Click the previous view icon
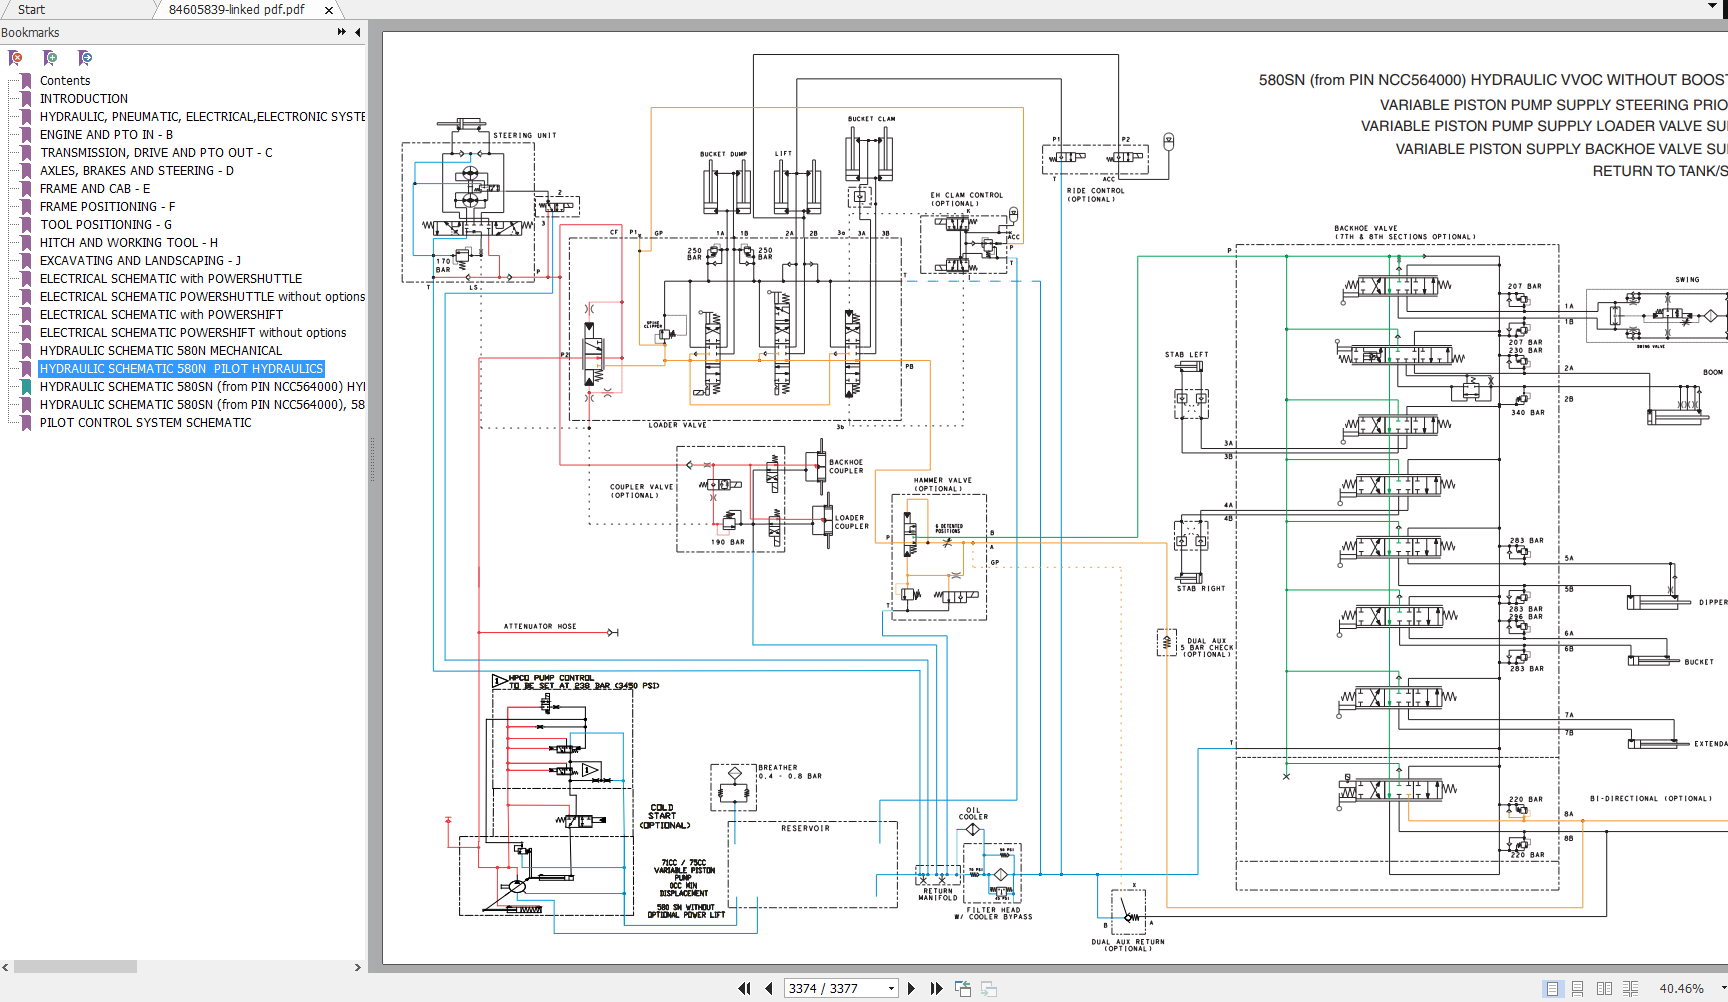The image size is (1728, 1002). point(963,988)
